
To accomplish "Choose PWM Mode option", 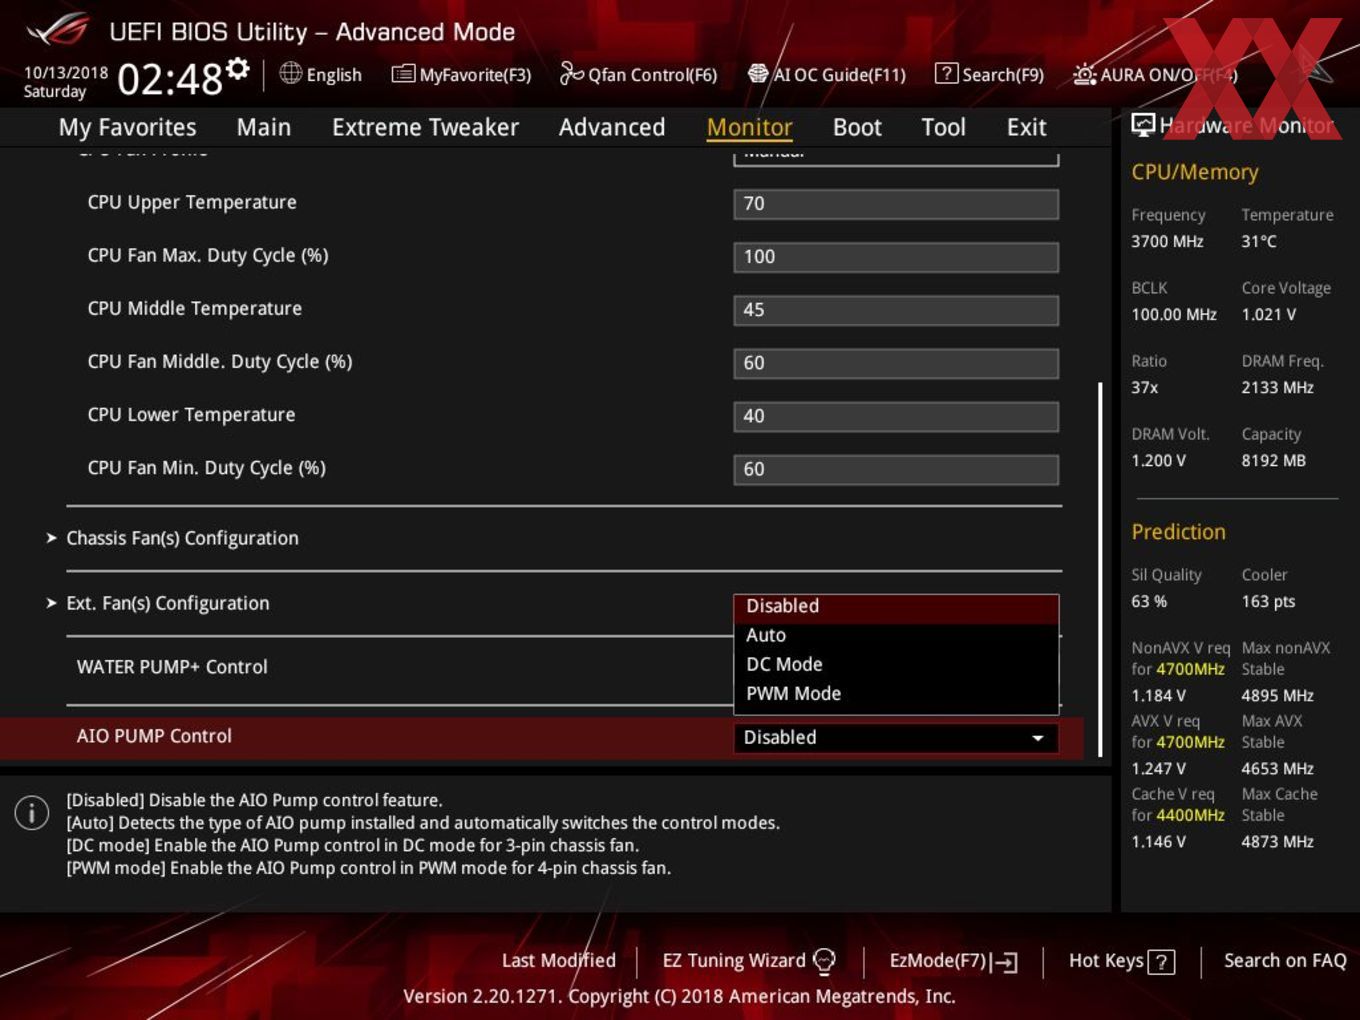I will [896, 693].
